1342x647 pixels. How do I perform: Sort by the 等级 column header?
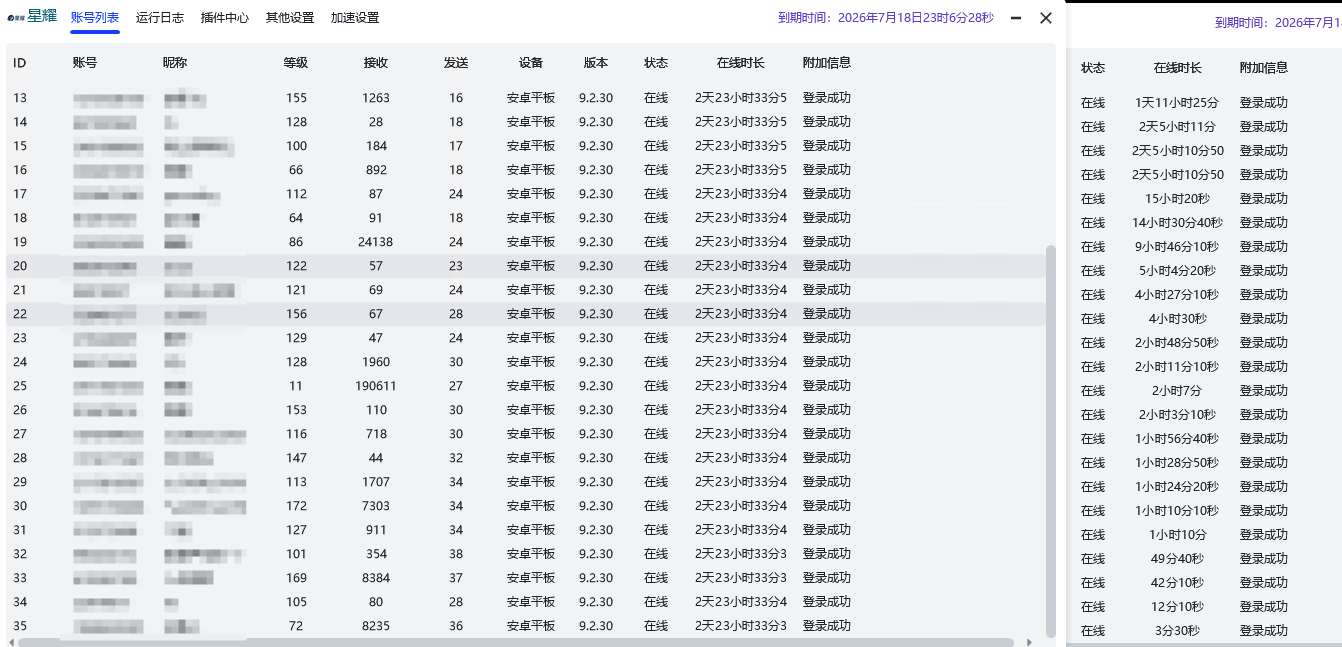click(296, 63)
